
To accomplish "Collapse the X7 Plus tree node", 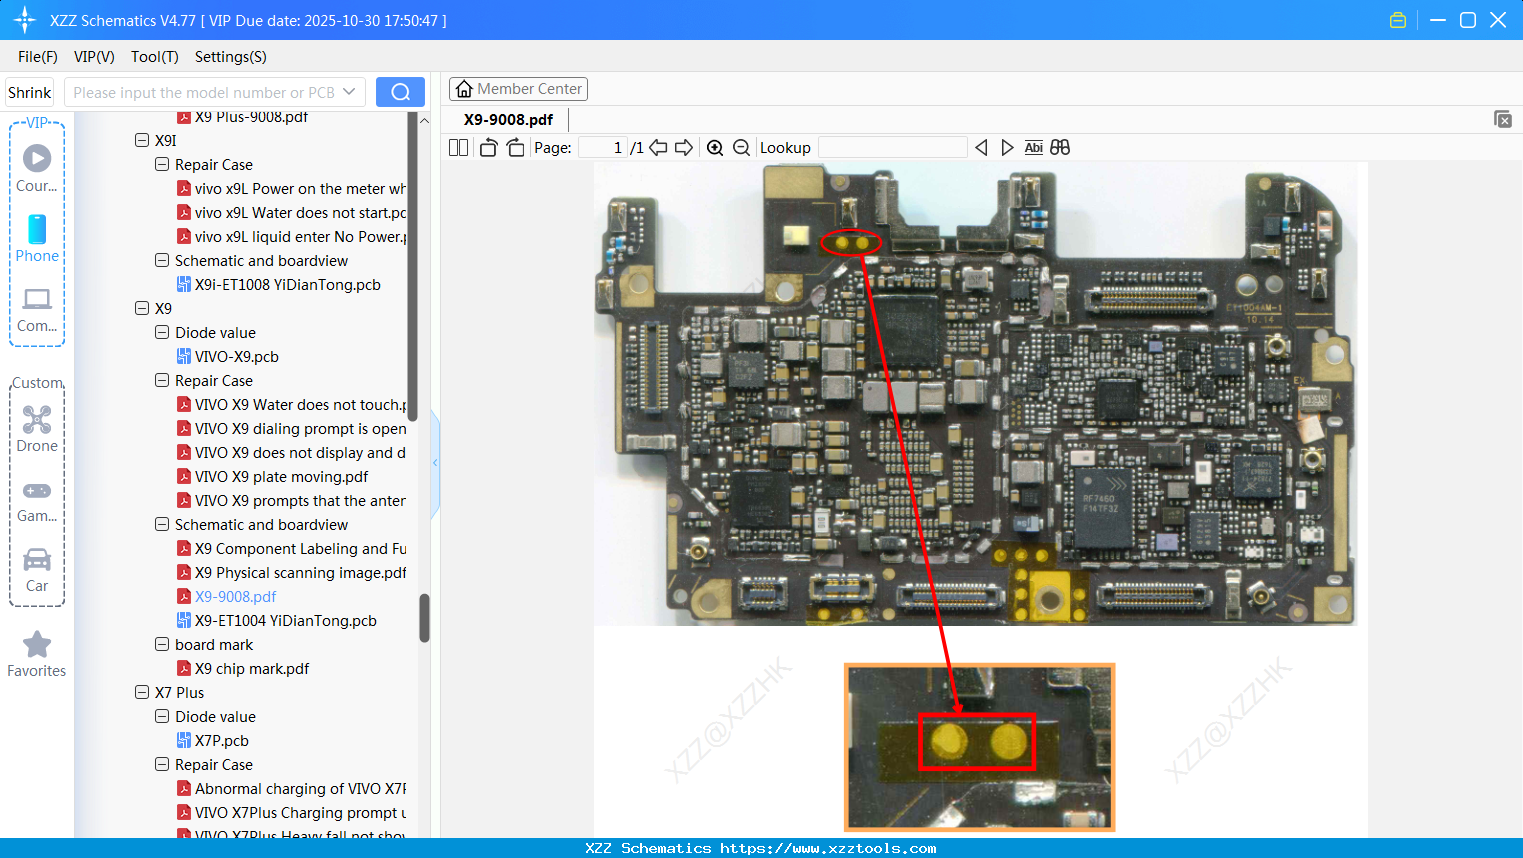I will pyautogui.click(x=142, y=693).
